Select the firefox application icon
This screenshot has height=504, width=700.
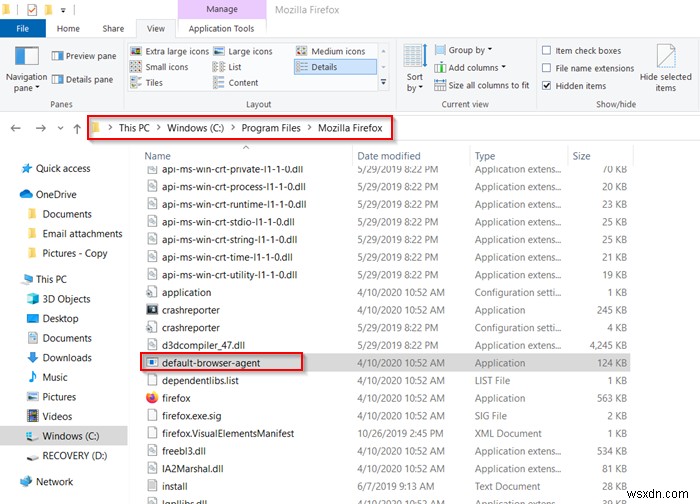pyautogui.click(x=152, y=398)
